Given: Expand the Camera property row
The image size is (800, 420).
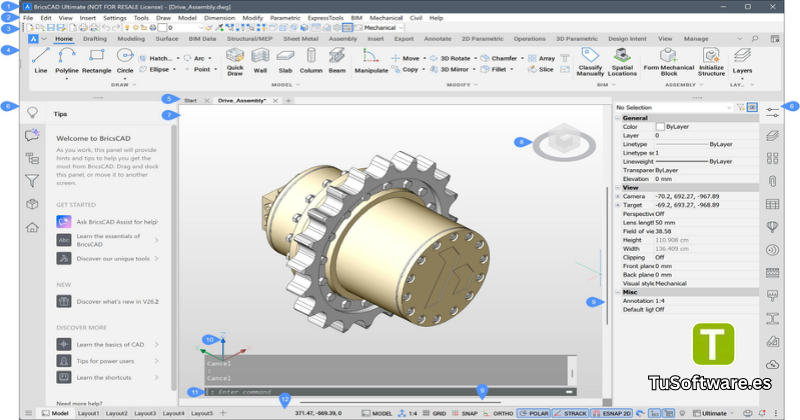Looking at the screenshot, I should pos(617,196).
